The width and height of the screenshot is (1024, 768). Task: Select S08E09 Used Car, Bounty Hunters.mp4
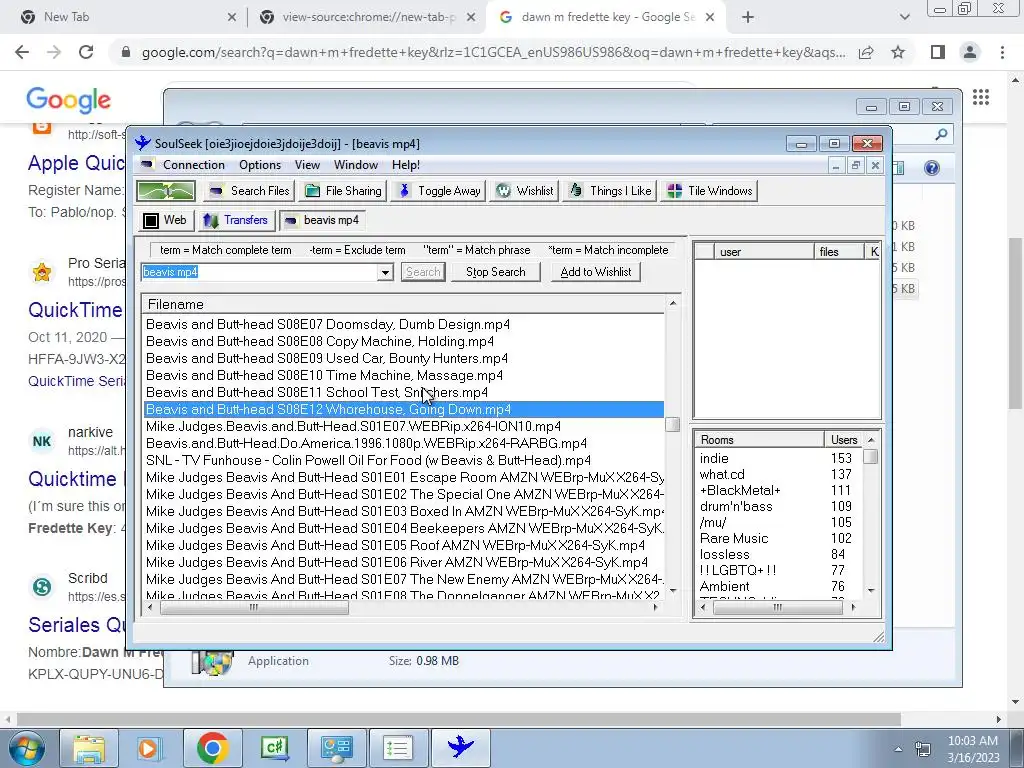(404, 359)
